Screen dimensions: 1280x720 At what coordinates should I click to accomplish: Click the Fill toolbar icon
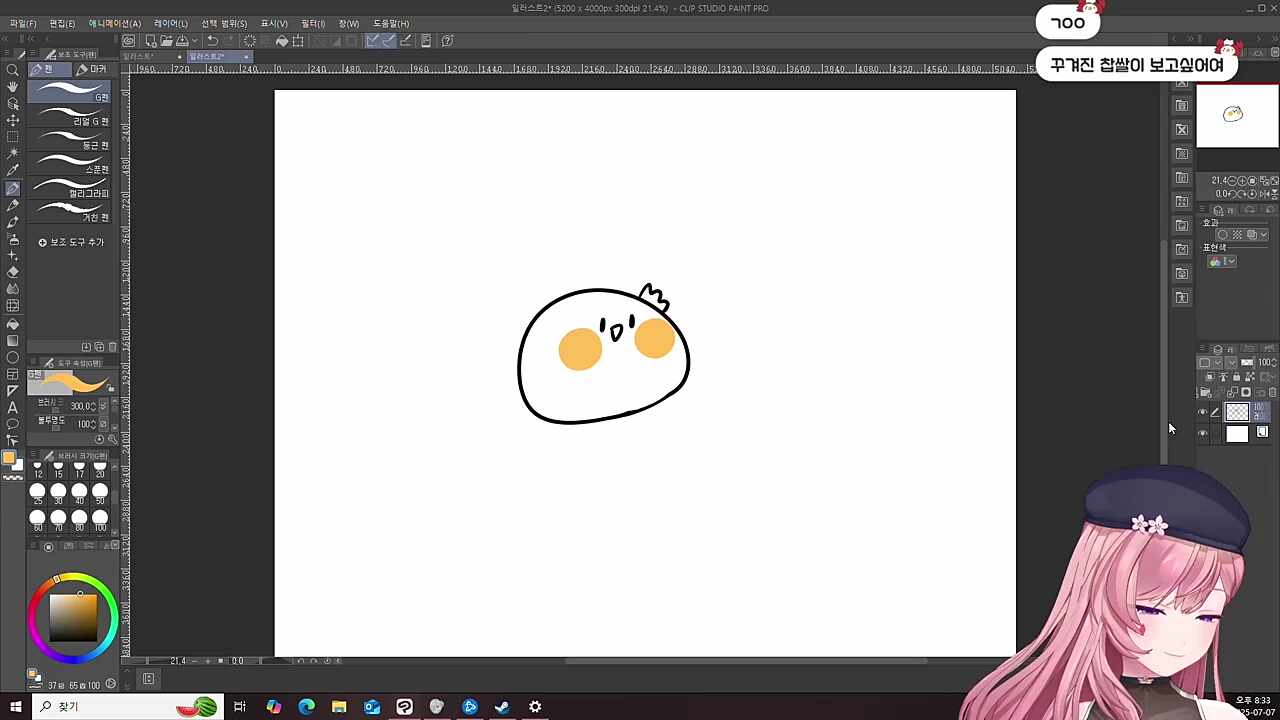[282, 41]
